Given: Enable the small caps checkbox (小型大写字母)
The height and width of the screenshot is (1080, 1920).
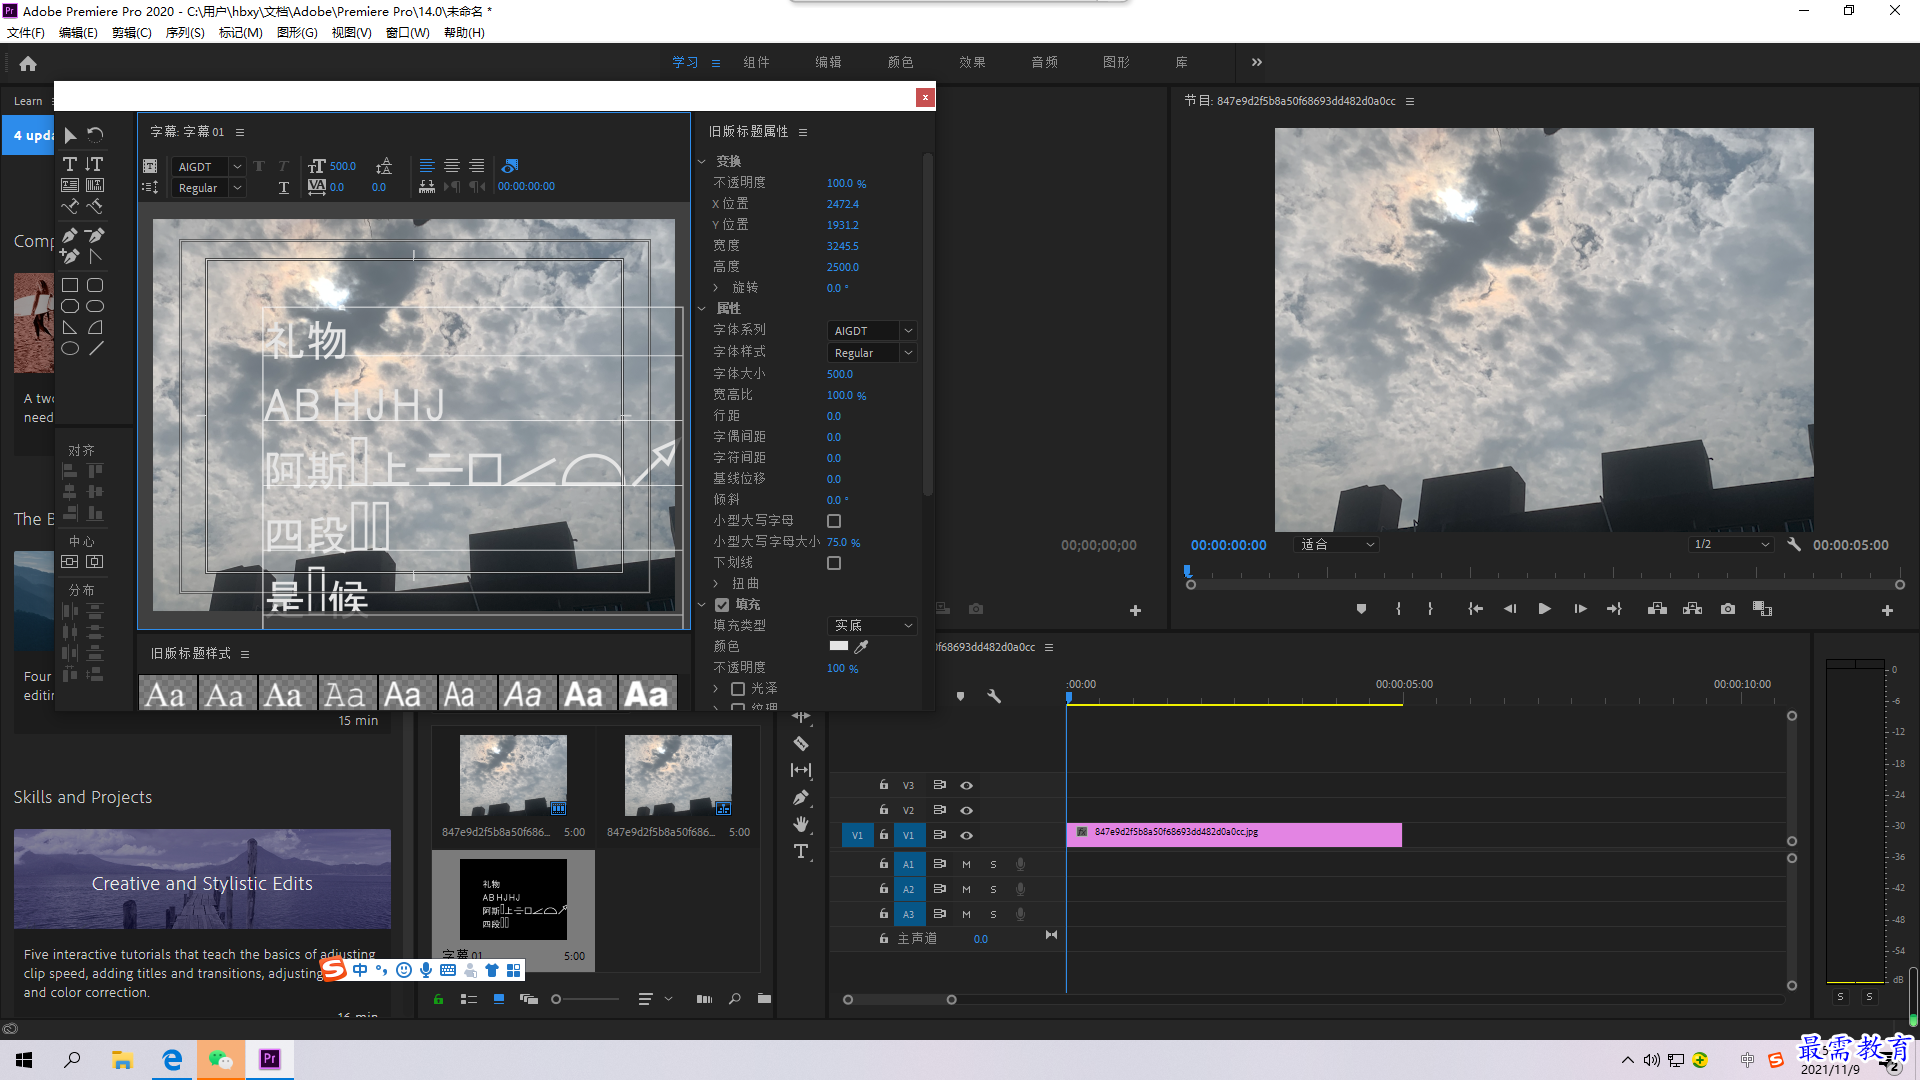Looking at the screenshot, I should pyautogui.click(x=834, y=521).
